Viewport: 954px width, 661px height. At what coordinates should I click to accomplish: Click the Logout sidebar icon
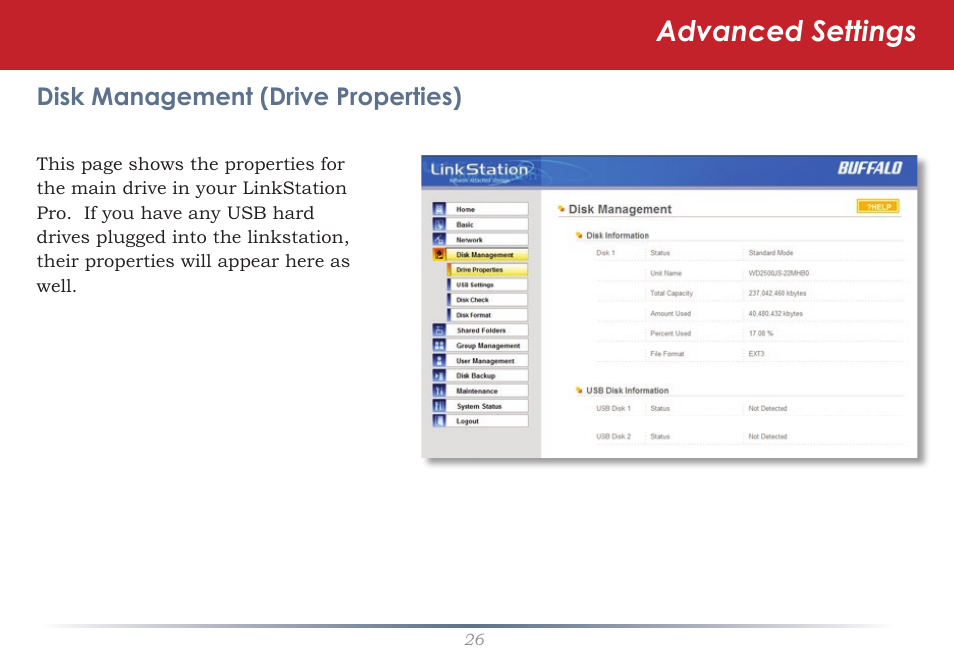tap(439, 421)
